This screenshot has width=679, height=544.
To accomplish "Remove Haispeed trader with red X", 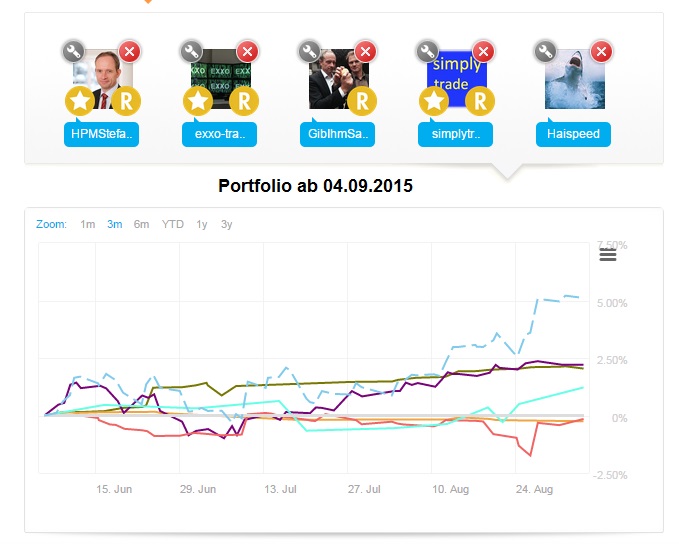I will click(601, 50).
